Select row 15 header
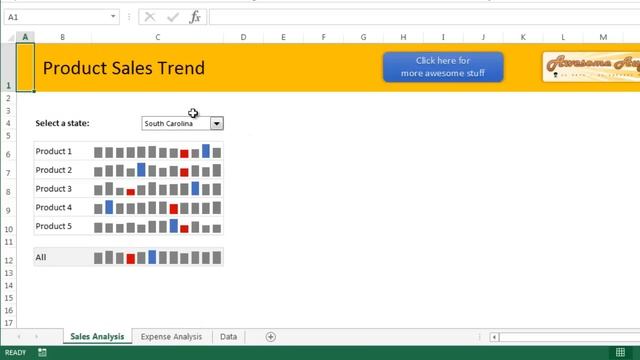The width and height of the screenshot is (640, 360). (x=8, y=298)
